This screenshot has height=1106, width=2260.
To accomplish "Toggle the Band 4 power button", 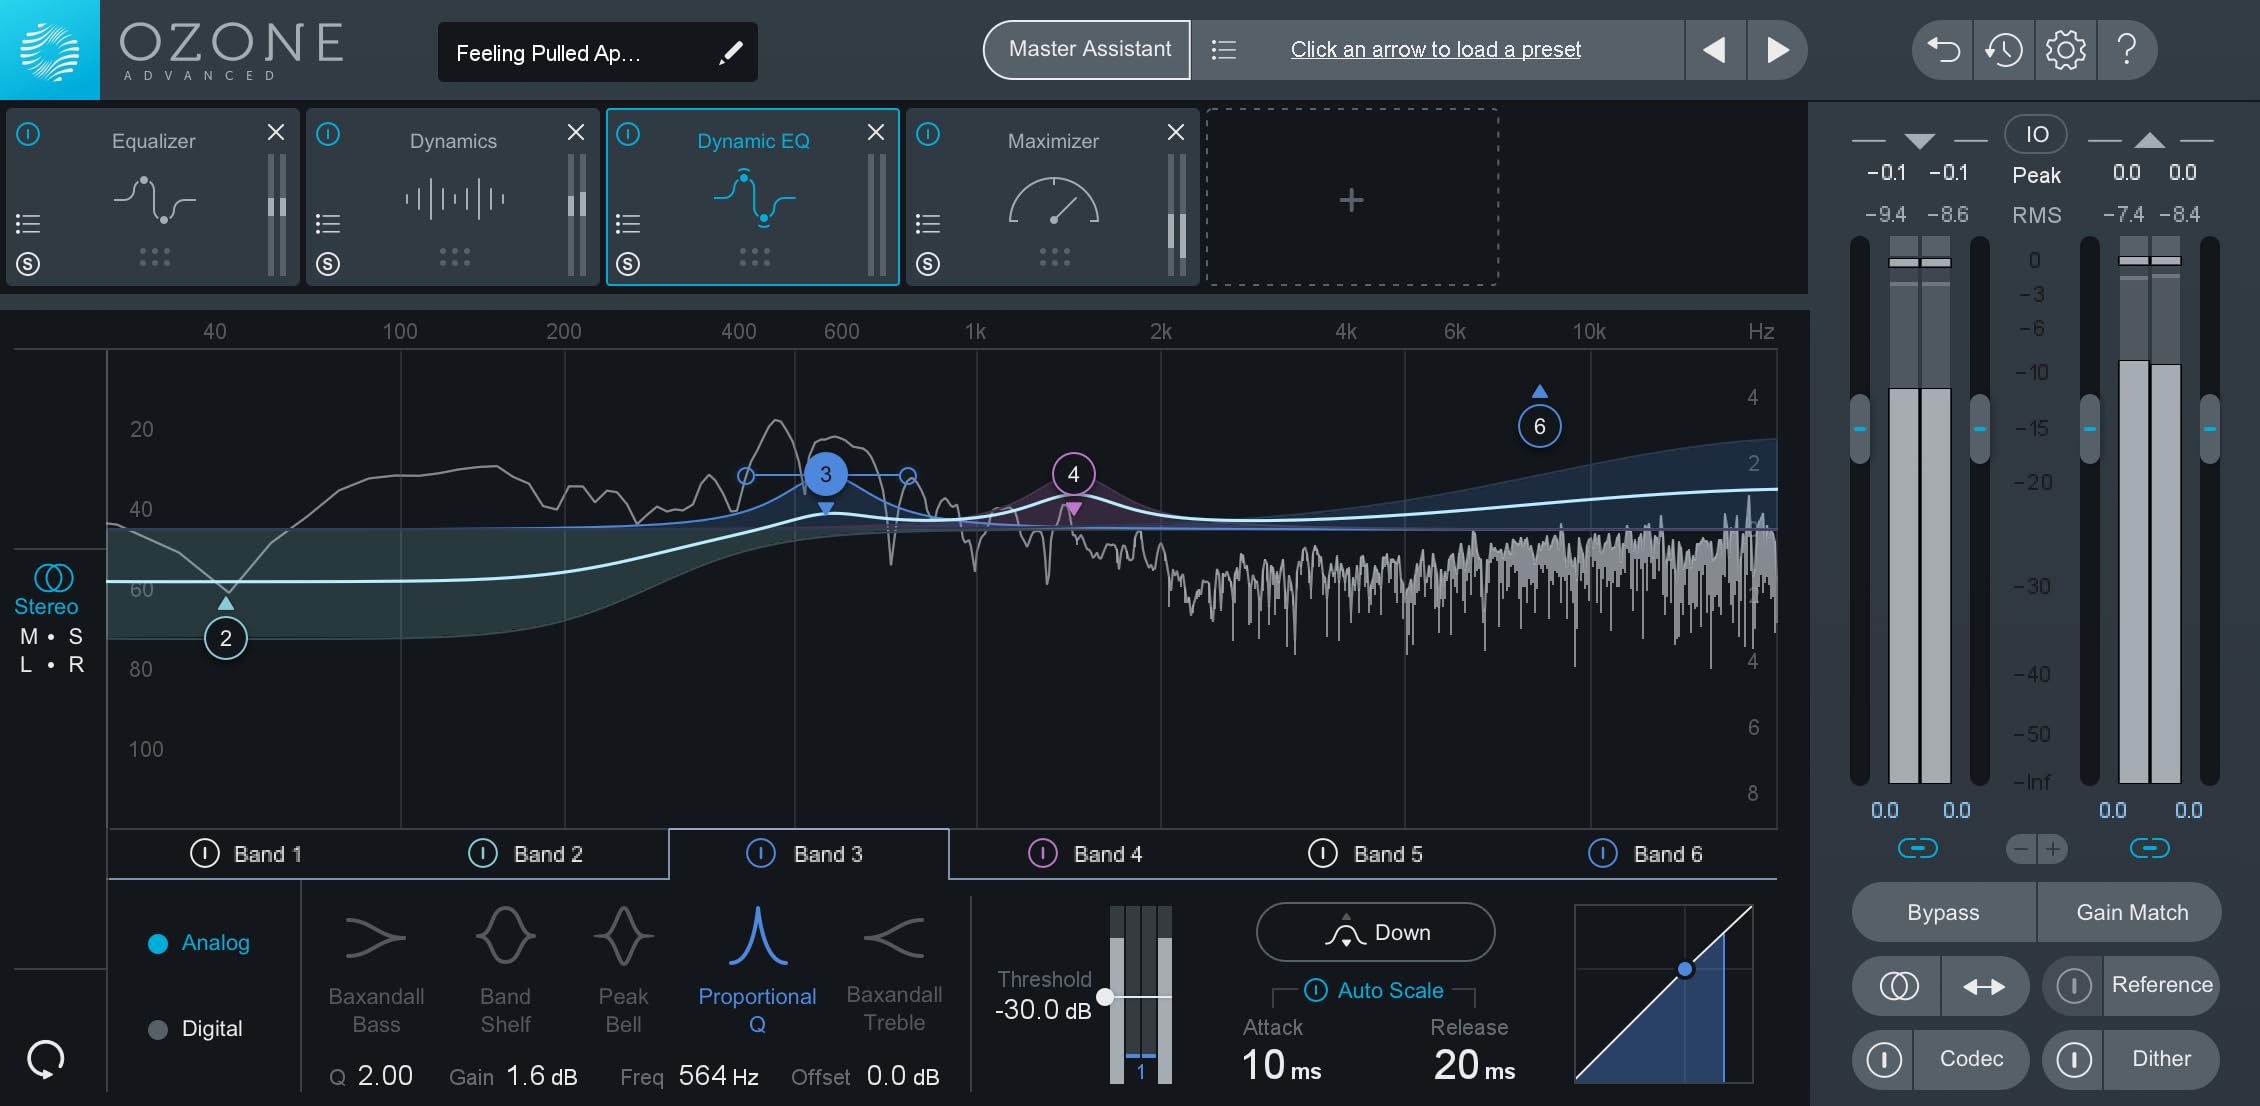I will pos(1042,854).
